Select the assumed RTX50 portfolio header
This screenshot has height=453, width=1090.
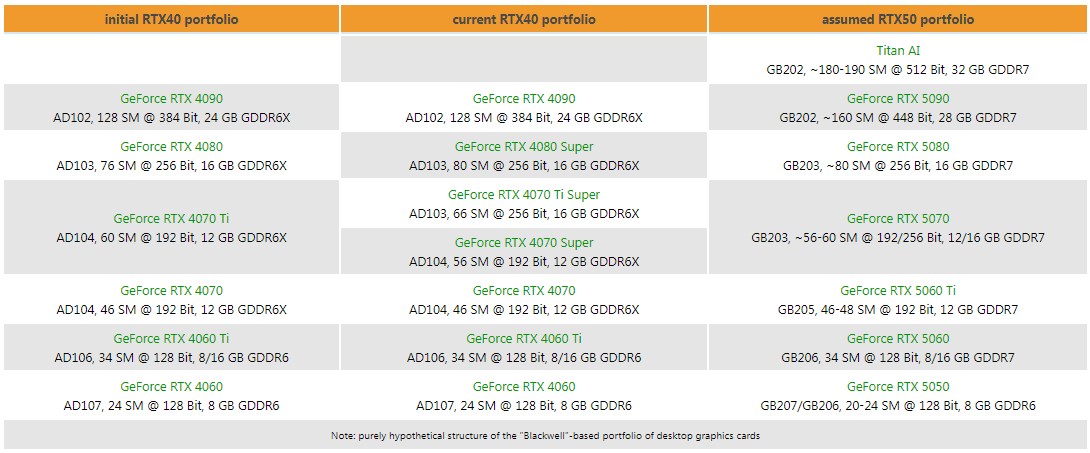click(897, 19)
